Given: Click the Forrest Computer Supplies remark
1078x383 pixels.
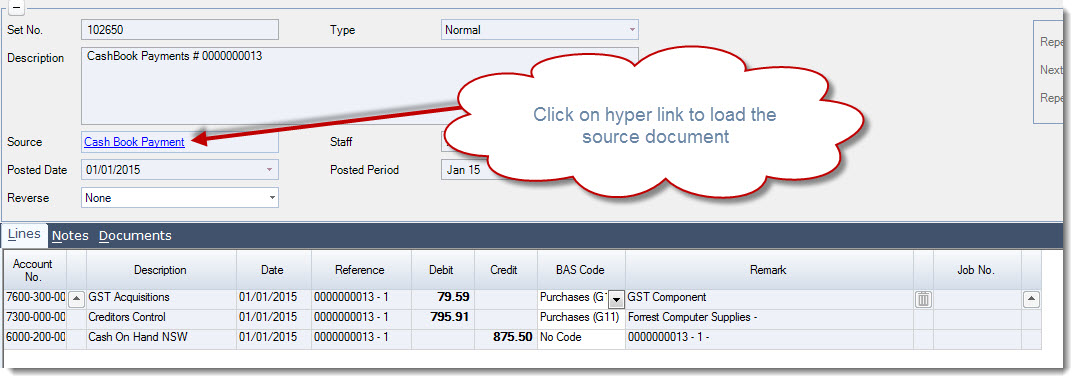Looking at the screenshot, I should 769,318.
